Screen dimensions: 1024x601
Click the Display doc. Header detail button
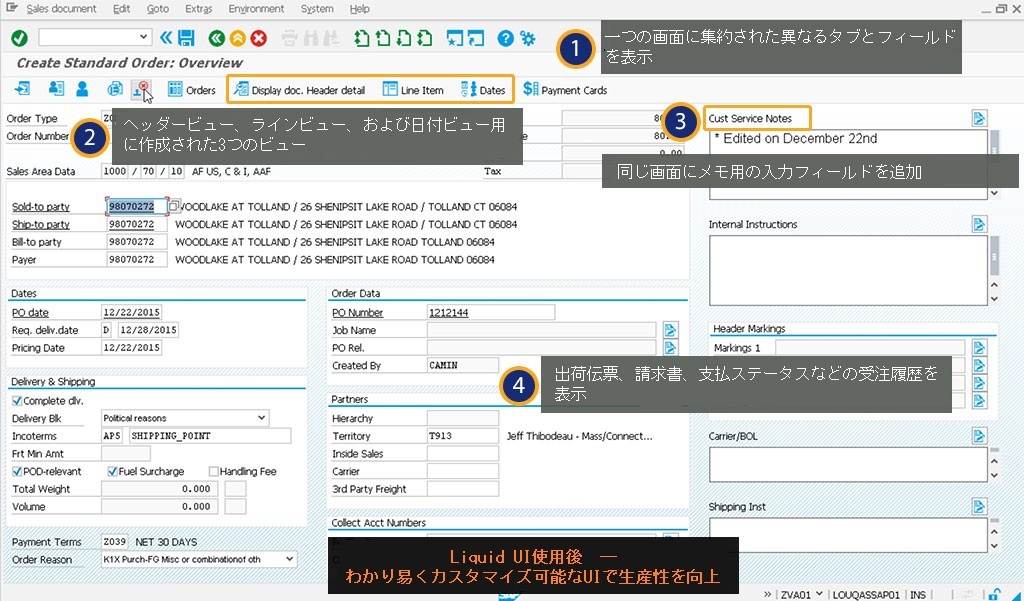299,90
